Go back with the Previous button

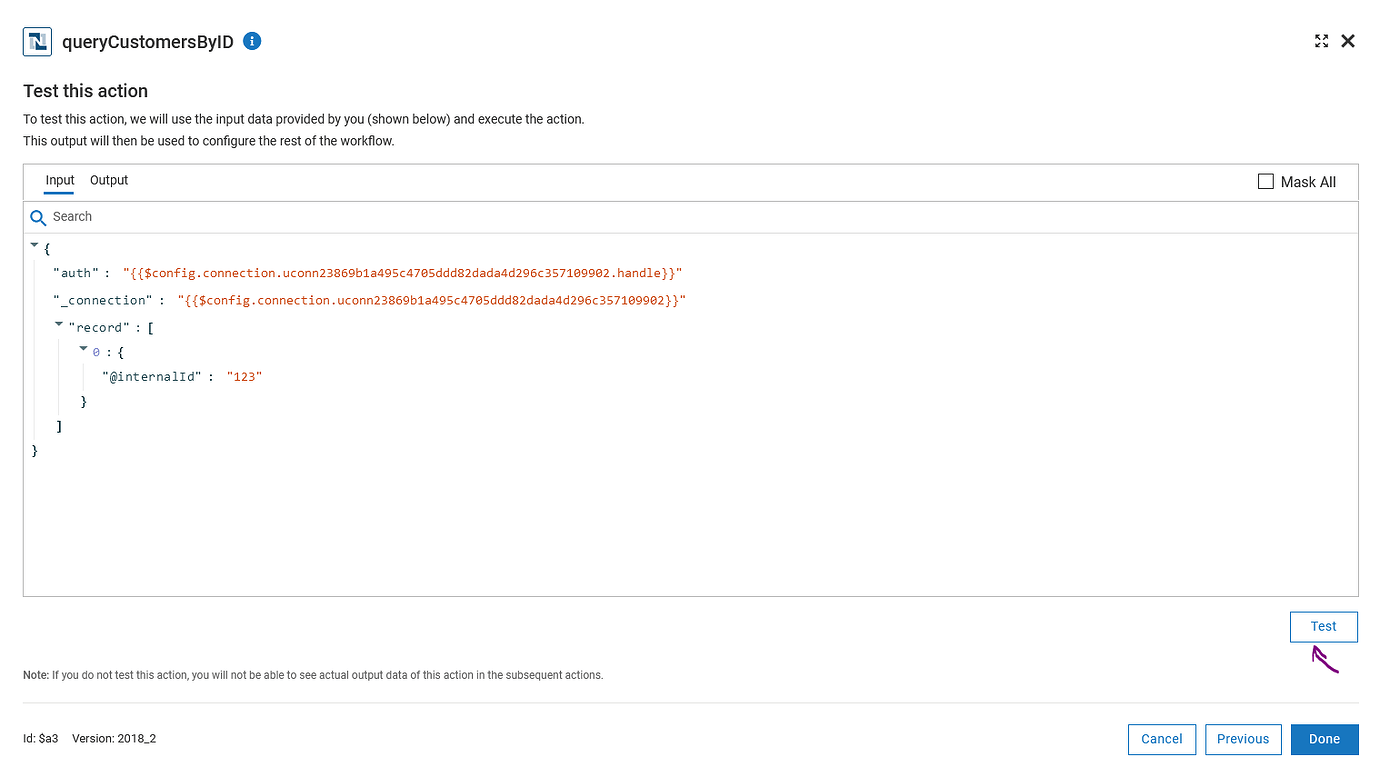click(x=1243, y=739)
